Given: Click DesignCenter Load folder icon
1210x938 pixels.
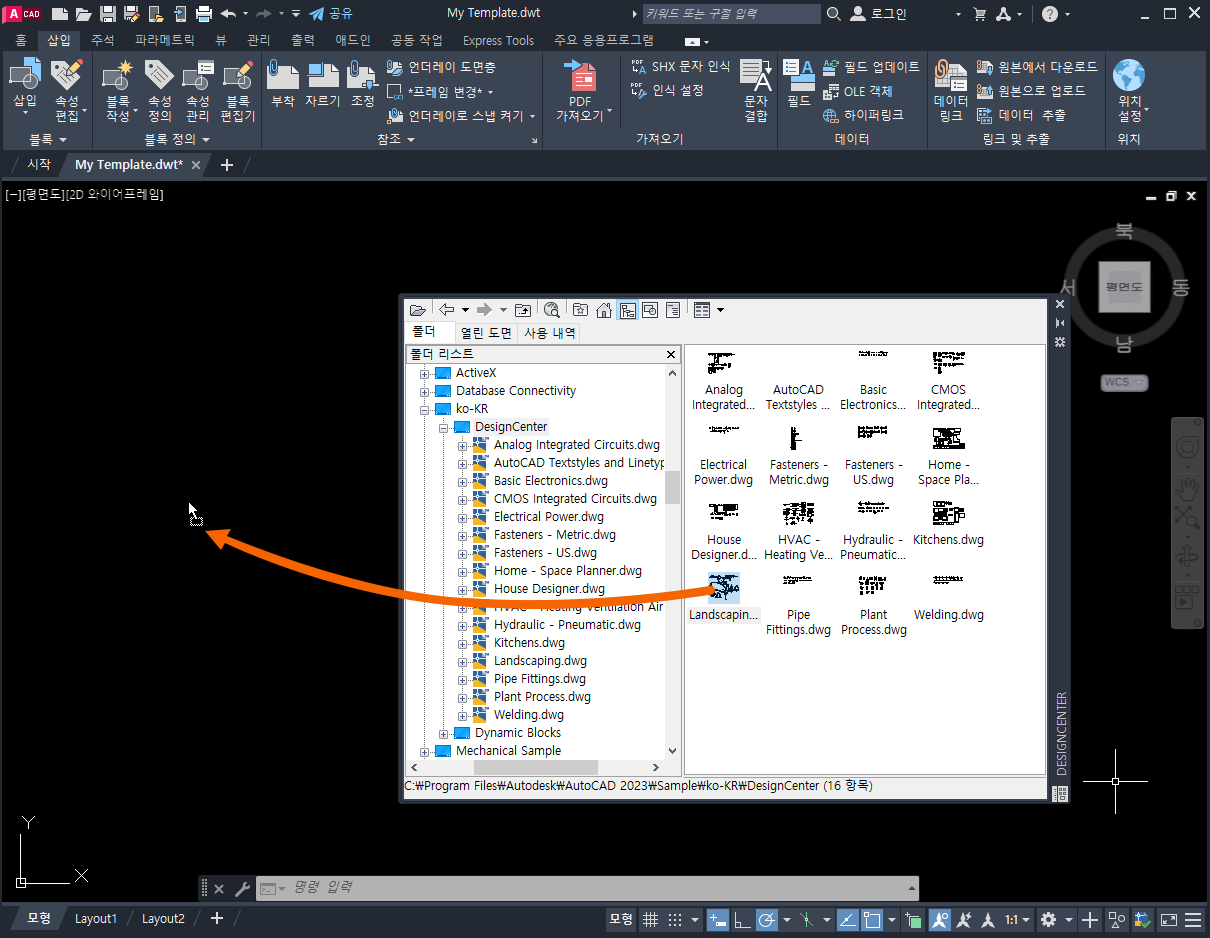Looking at the screenshot, I should pyautogui.click(x=417, y=310).
